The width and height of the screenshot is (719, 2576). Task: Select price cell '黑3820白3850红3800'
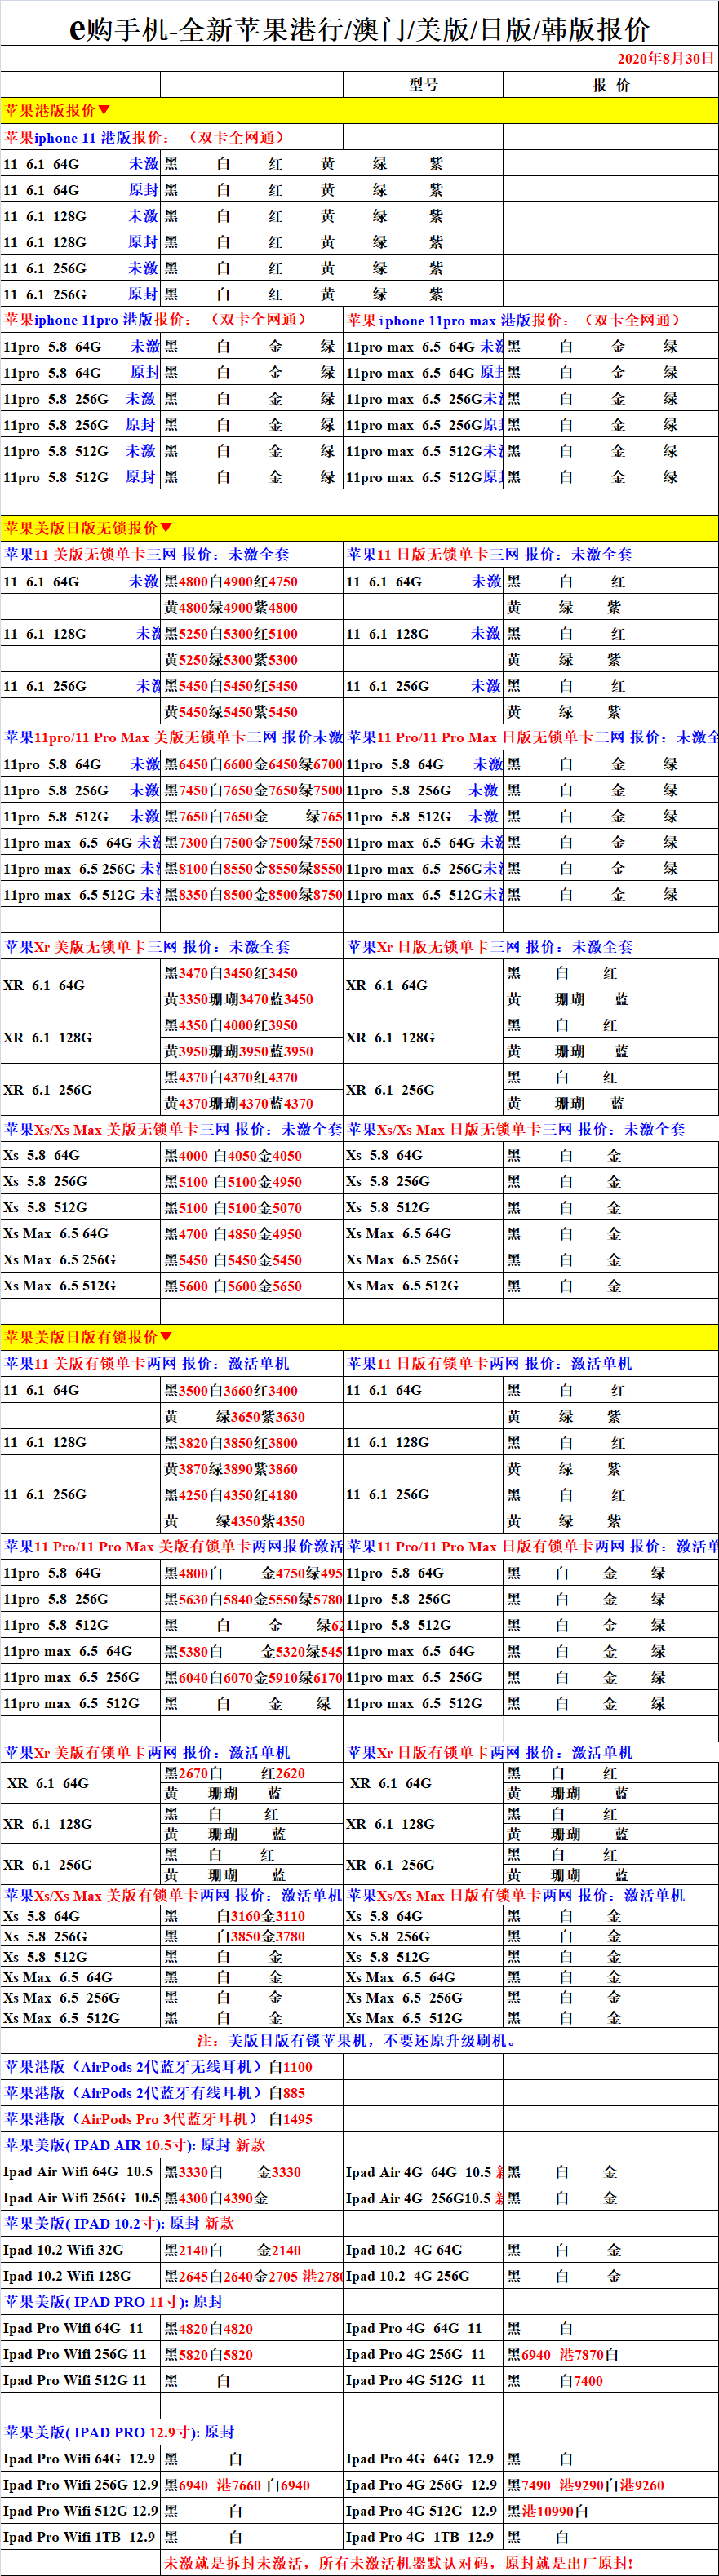tap(252, 1442)
